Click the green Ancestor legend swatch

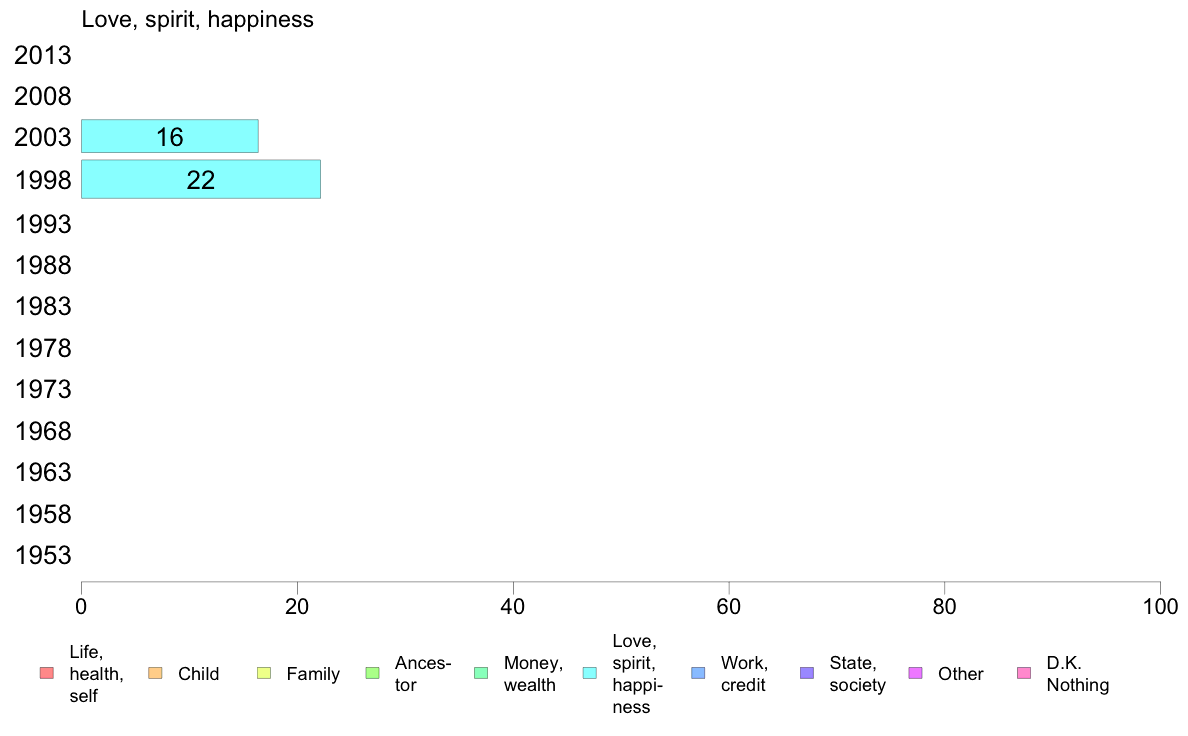pyautogui.click(x=372, y=673)
